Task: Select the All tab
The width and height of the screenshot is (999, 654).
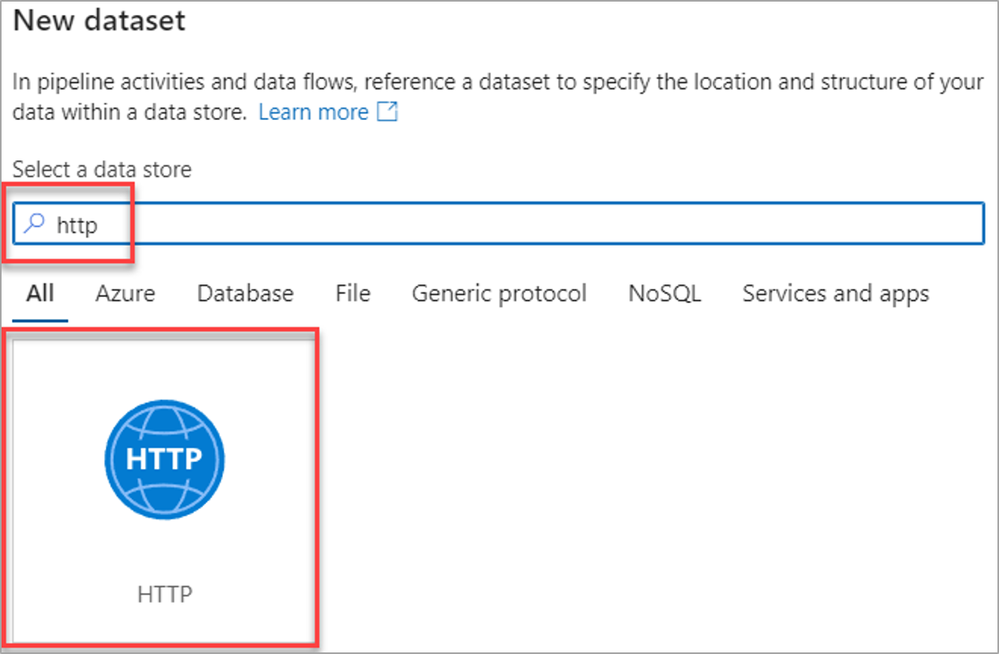Action: 40,293
